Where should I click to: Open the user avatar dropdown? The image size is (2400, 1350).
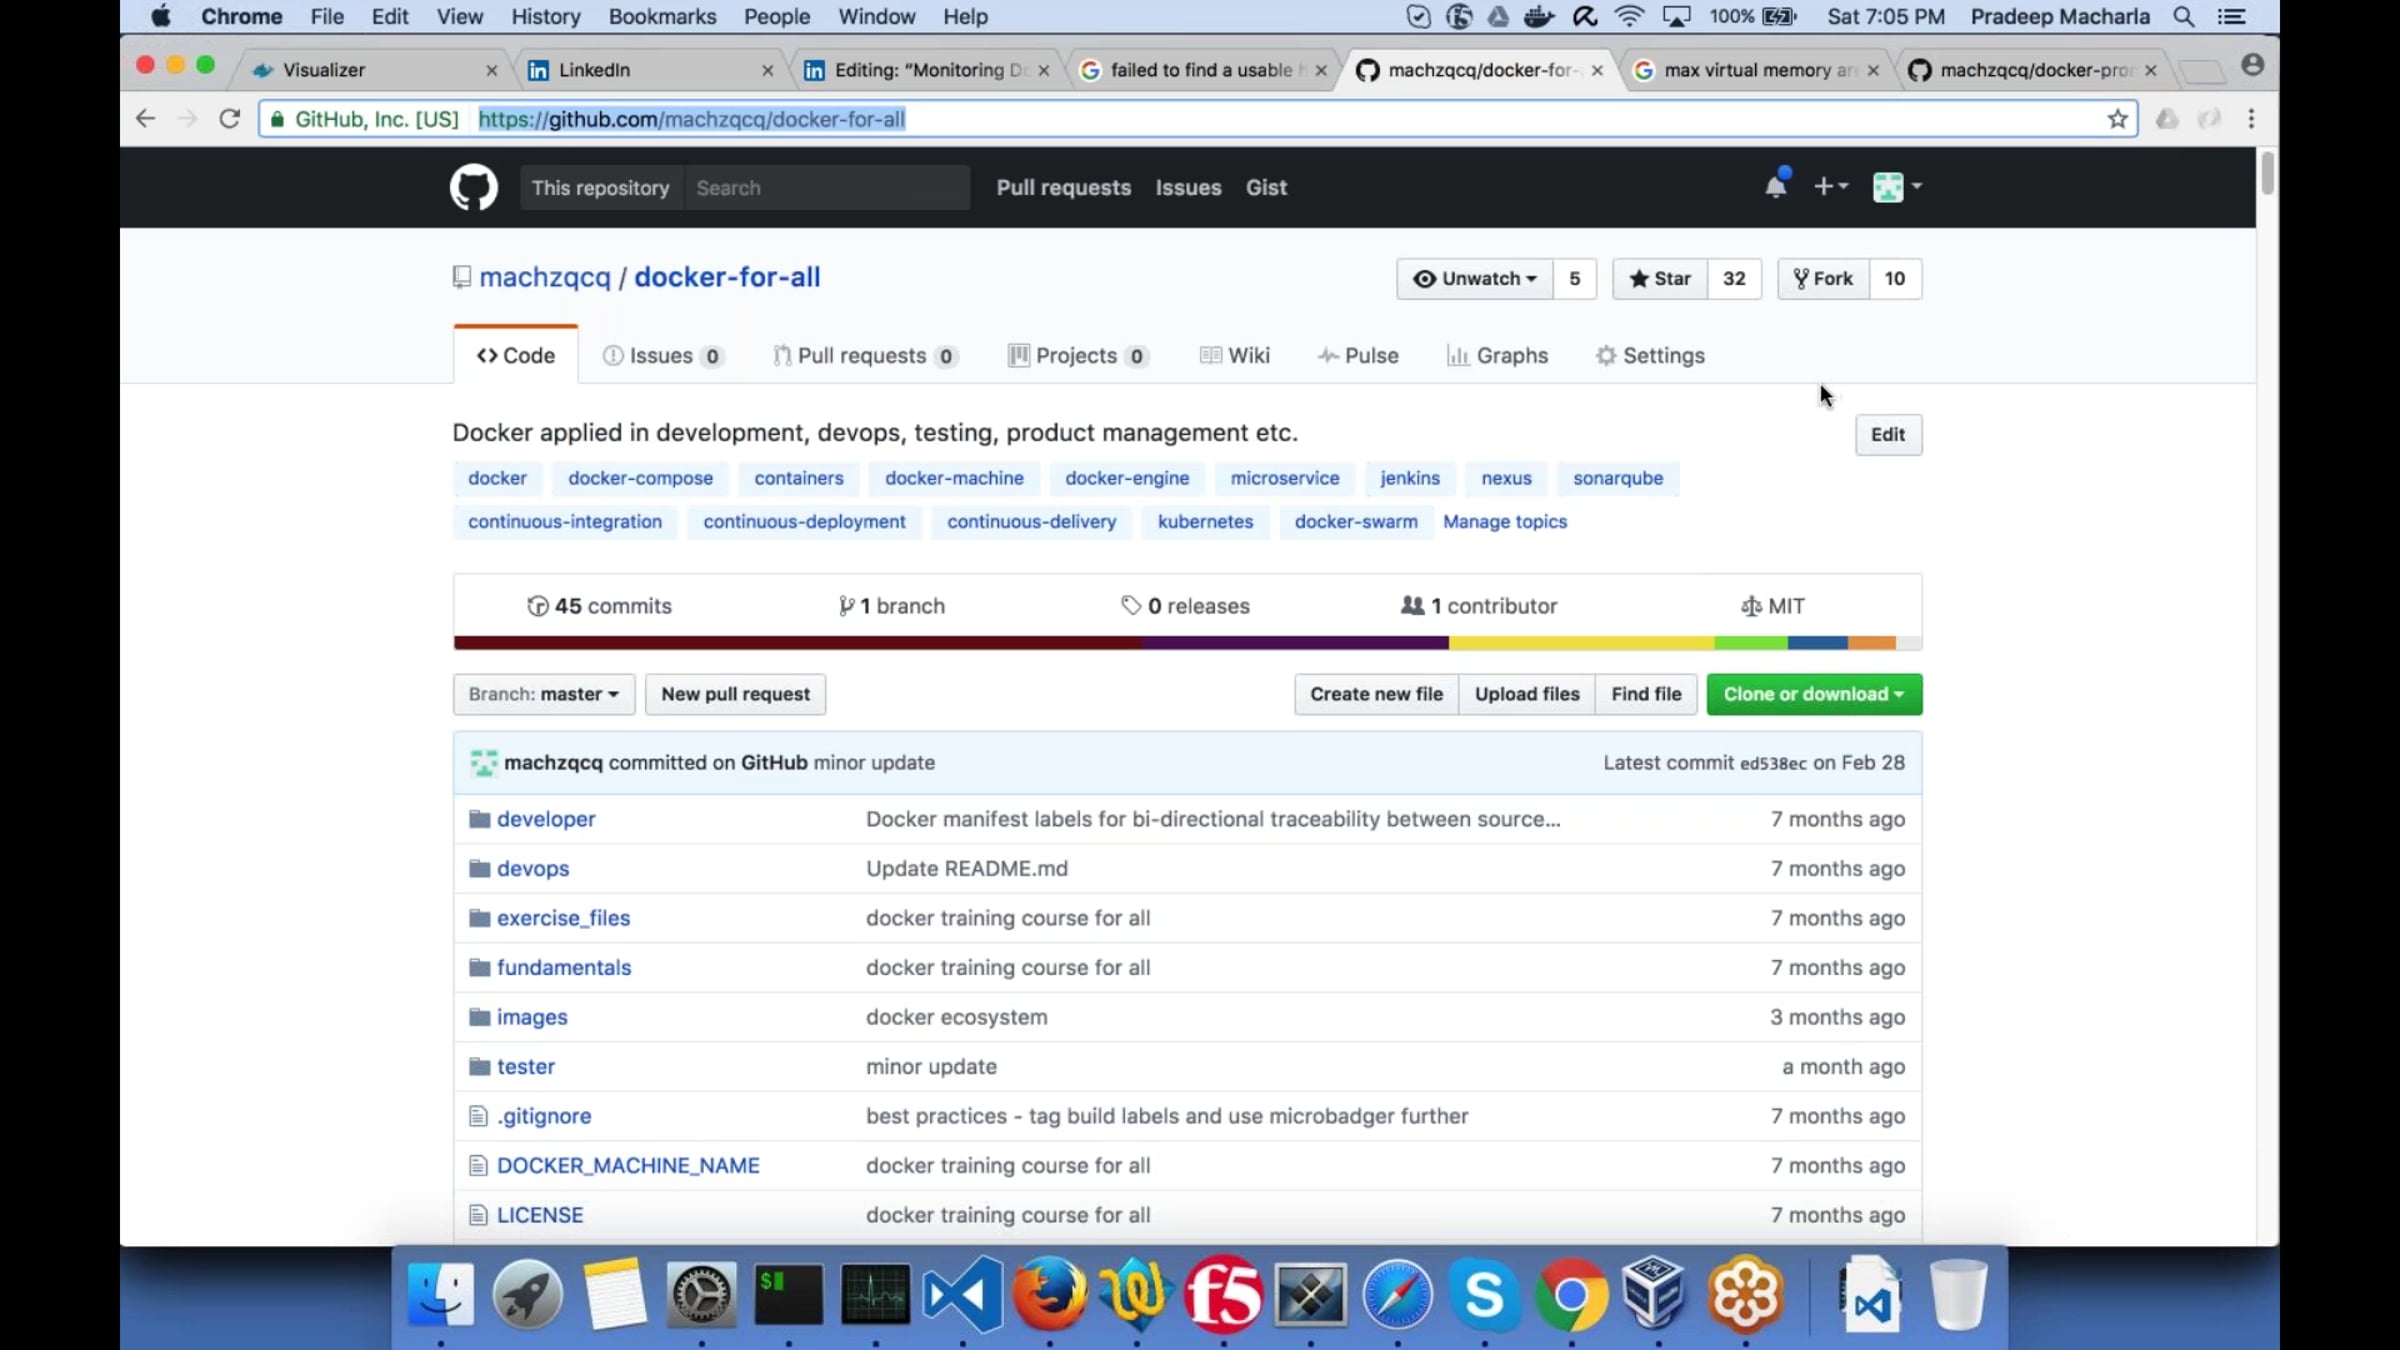tap(1897, 187)
